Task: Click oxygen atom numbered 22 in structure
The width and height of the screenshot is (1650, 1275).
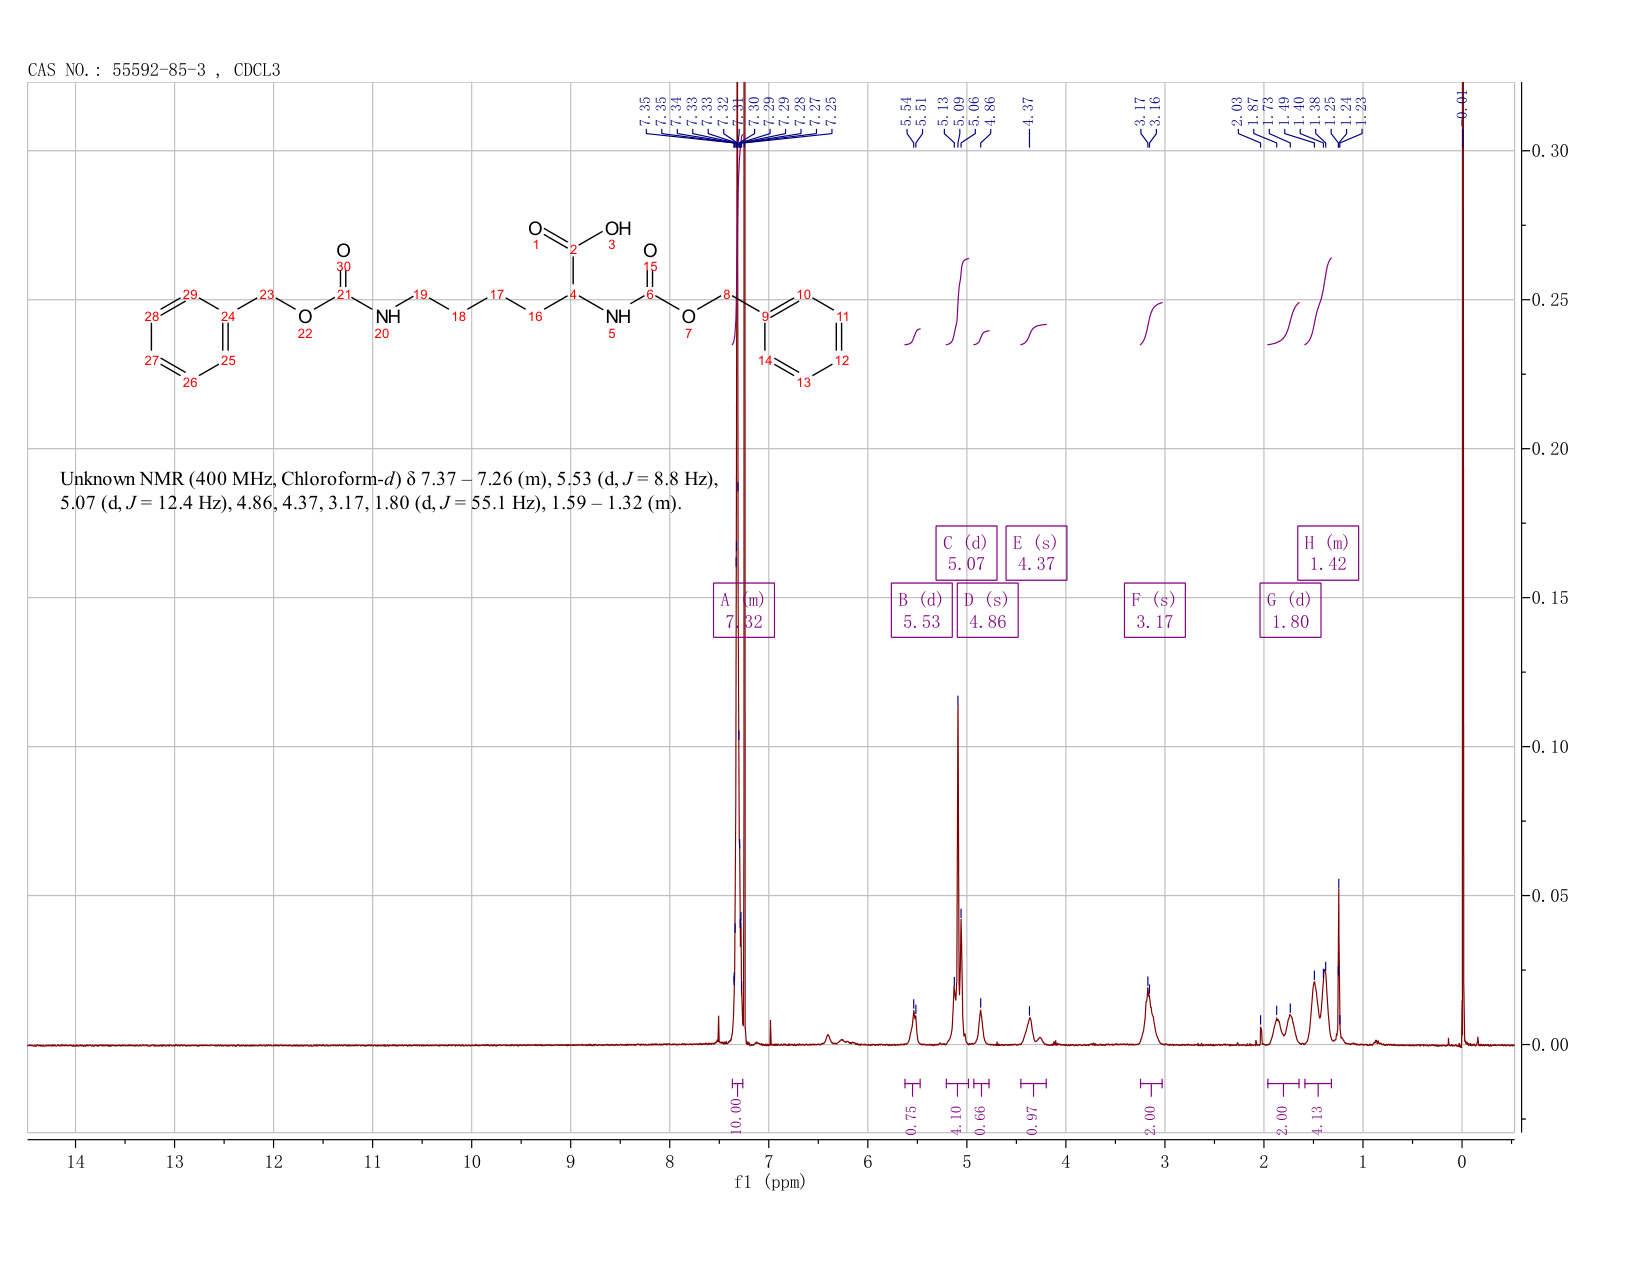Action: pyautogui.click(x=305, y=317)
